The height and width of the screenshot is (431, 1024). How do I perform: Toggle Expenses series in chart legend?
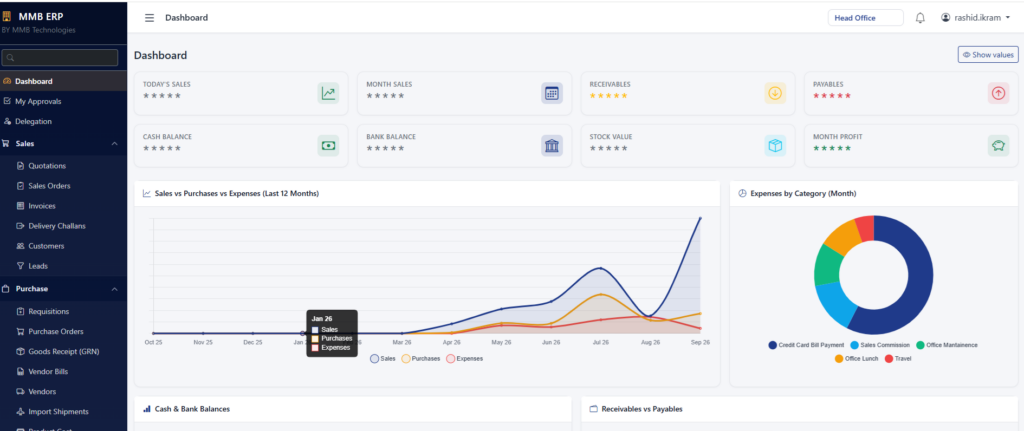[x=464, y=359]
